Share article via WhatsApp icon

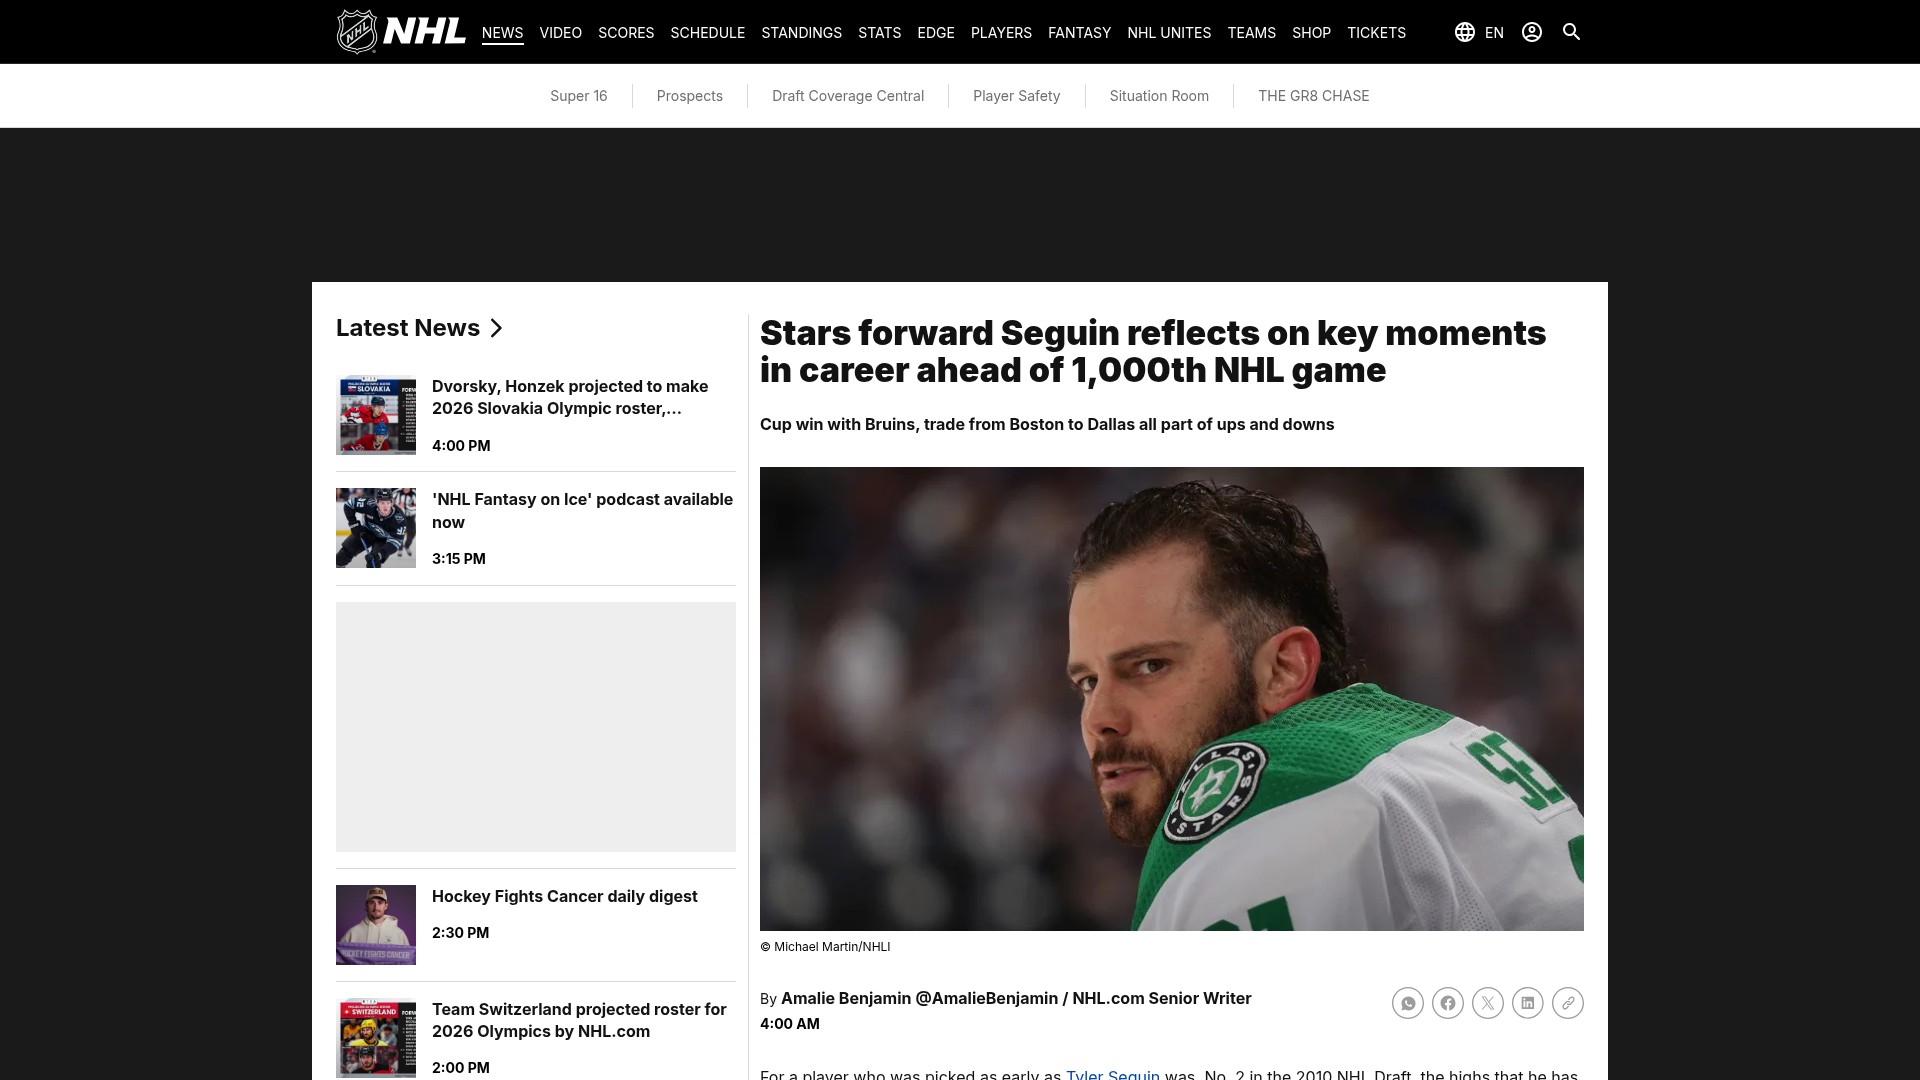click(x=1408, y=1003)
